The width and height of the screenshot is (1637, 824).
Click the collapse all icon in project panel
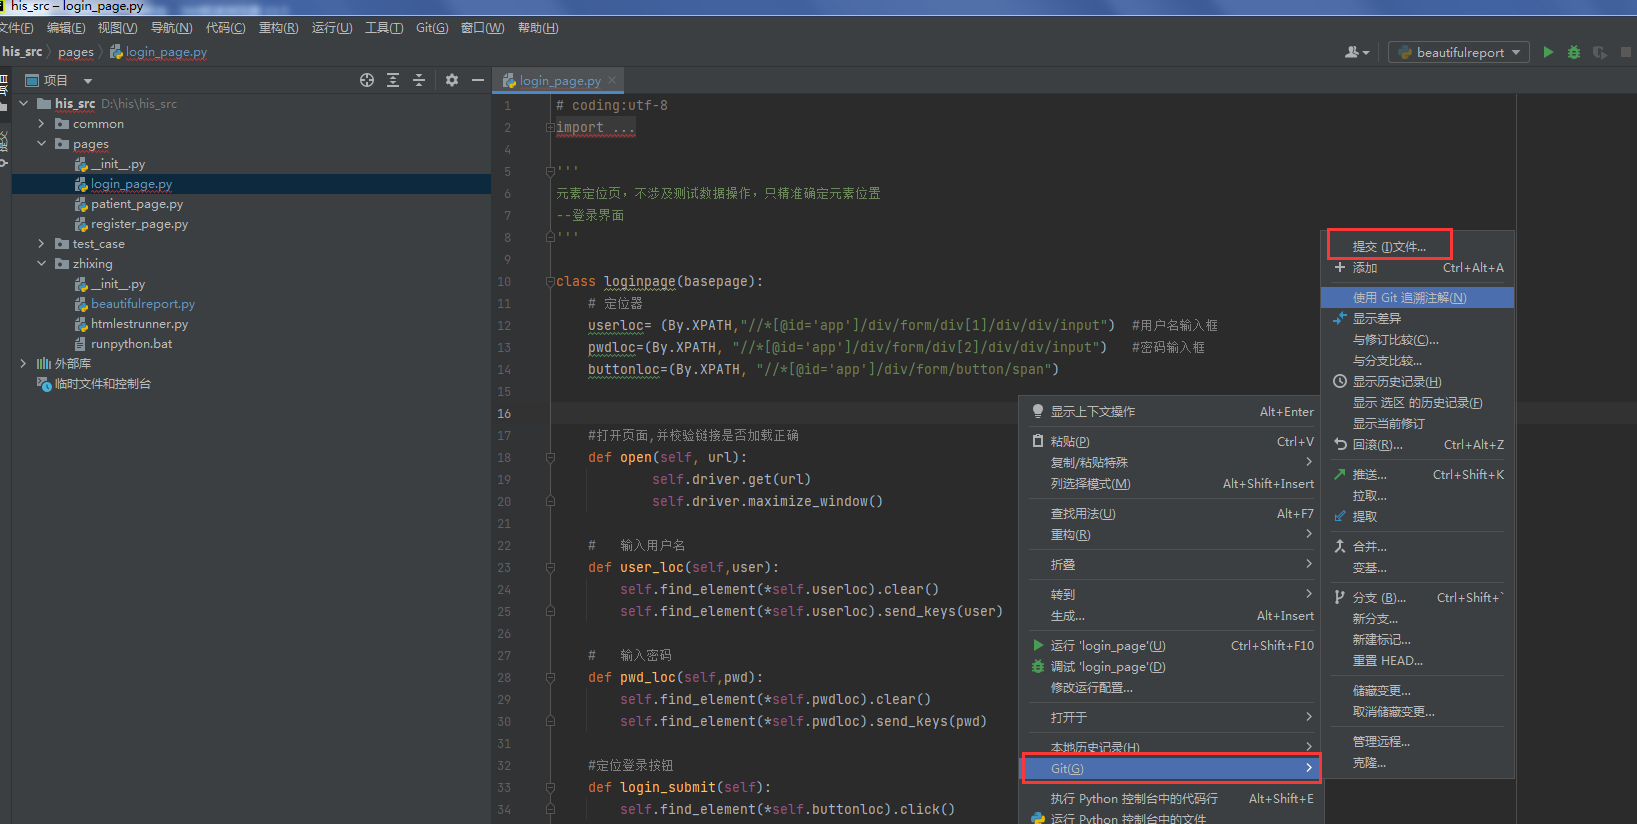point(419,80)
